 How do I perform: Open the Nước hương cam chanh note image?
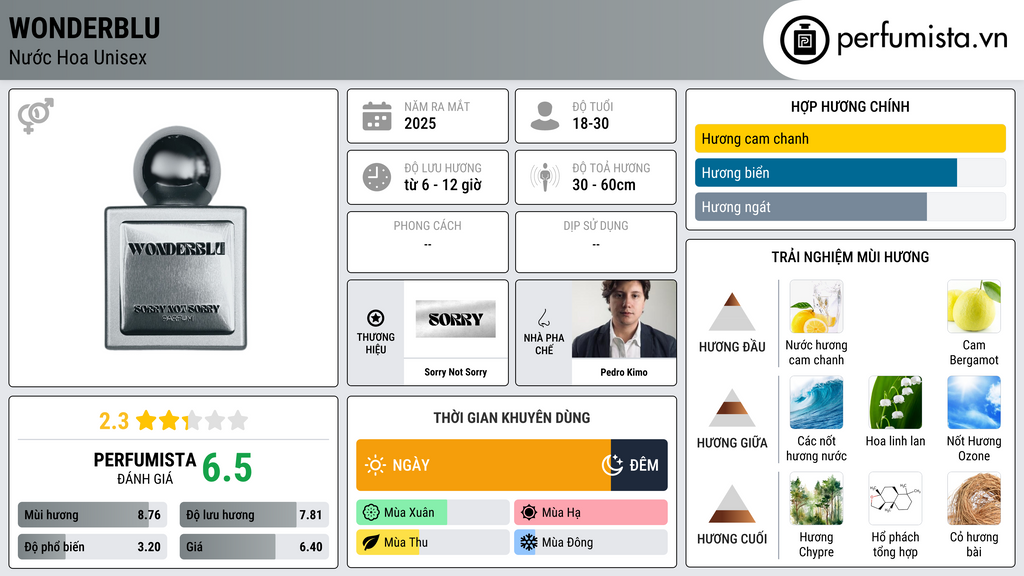(816, 307)
